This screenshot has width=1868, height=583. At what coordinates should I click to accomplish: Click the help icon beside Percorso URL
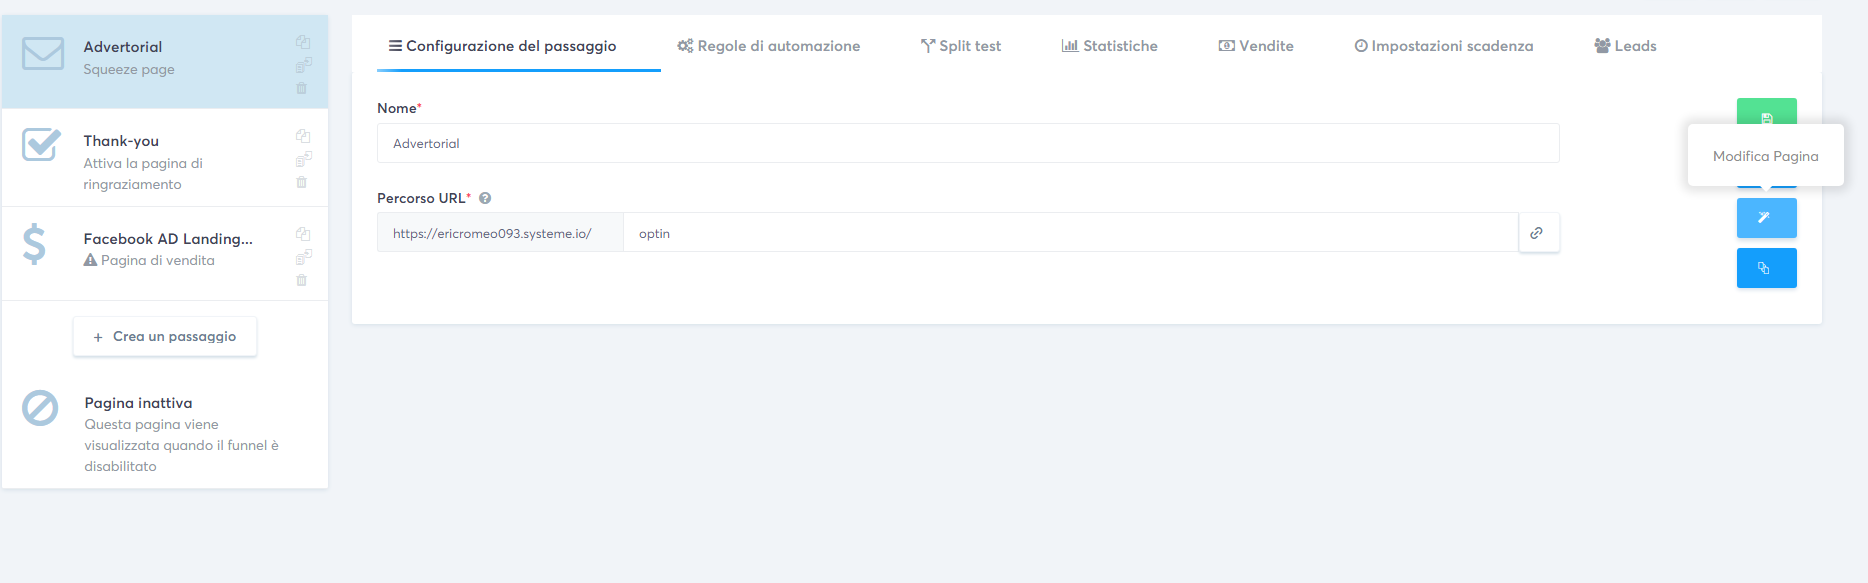click(485, 198)
